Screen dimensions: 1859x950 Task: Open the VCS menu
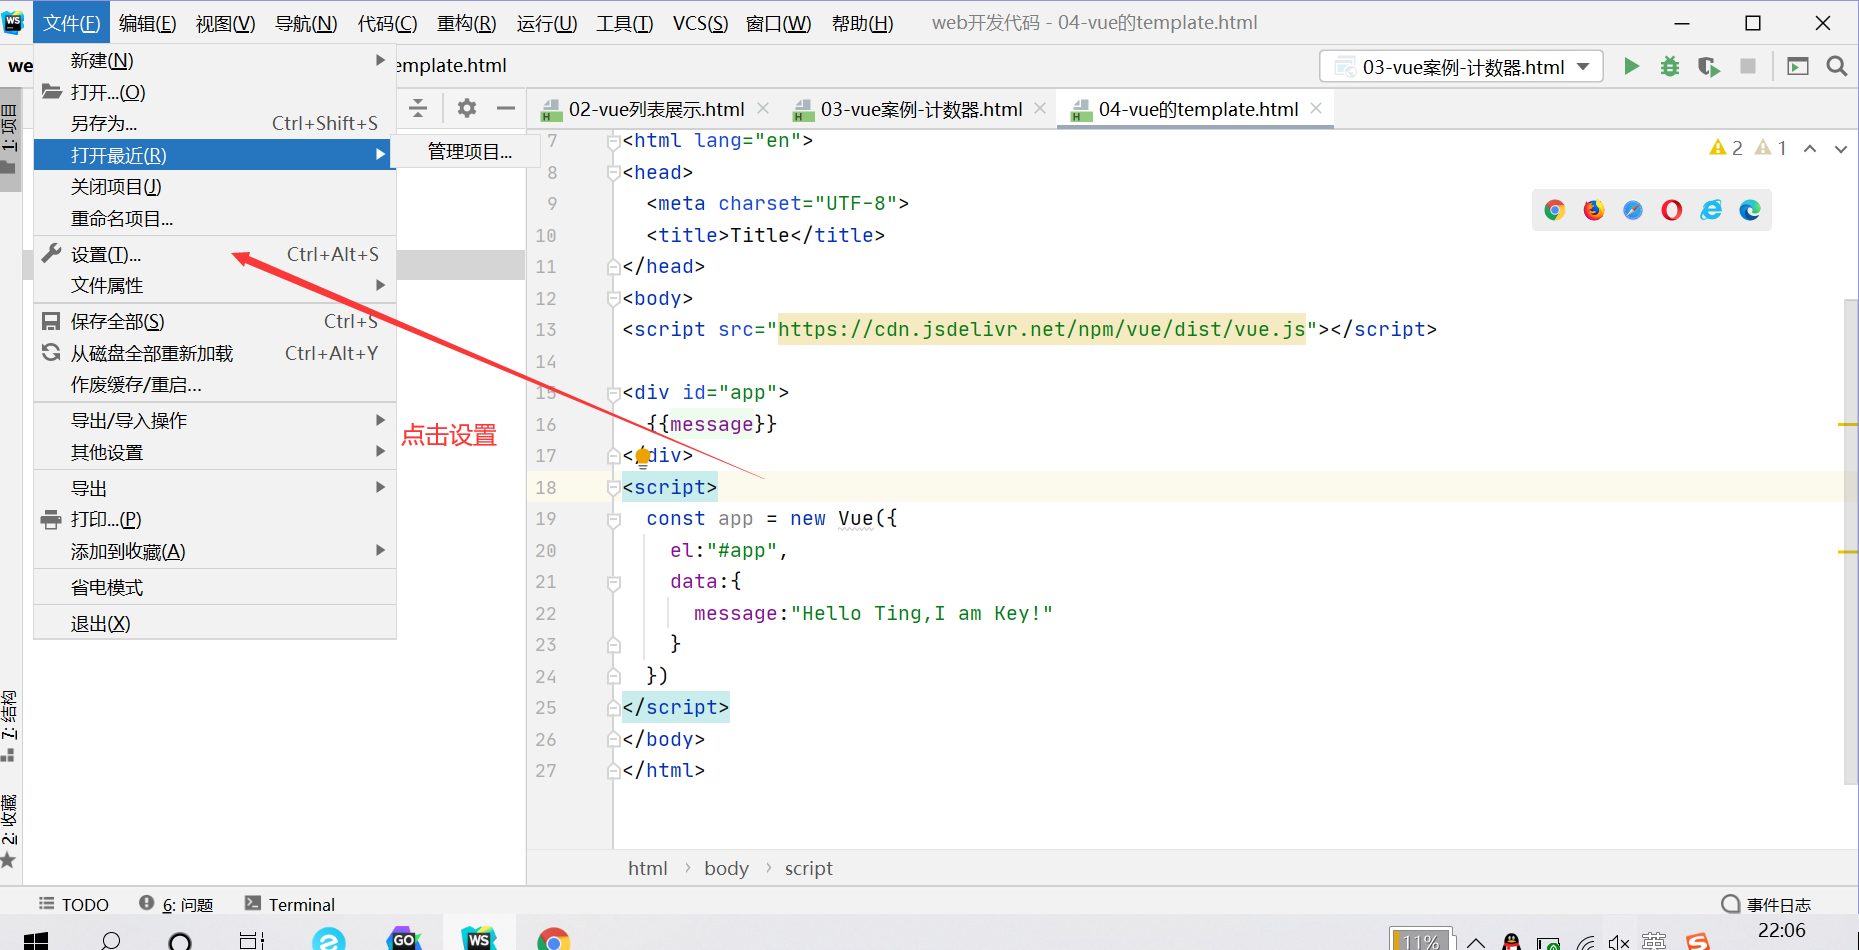click(700, 23)
